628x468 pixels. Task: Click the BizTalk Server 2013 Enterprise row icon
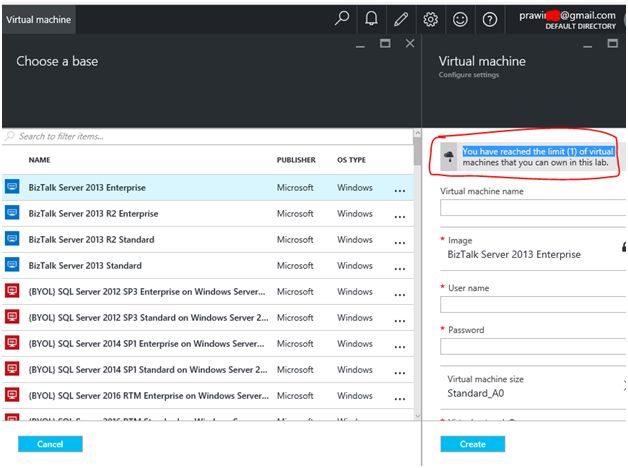pos(12,187)
